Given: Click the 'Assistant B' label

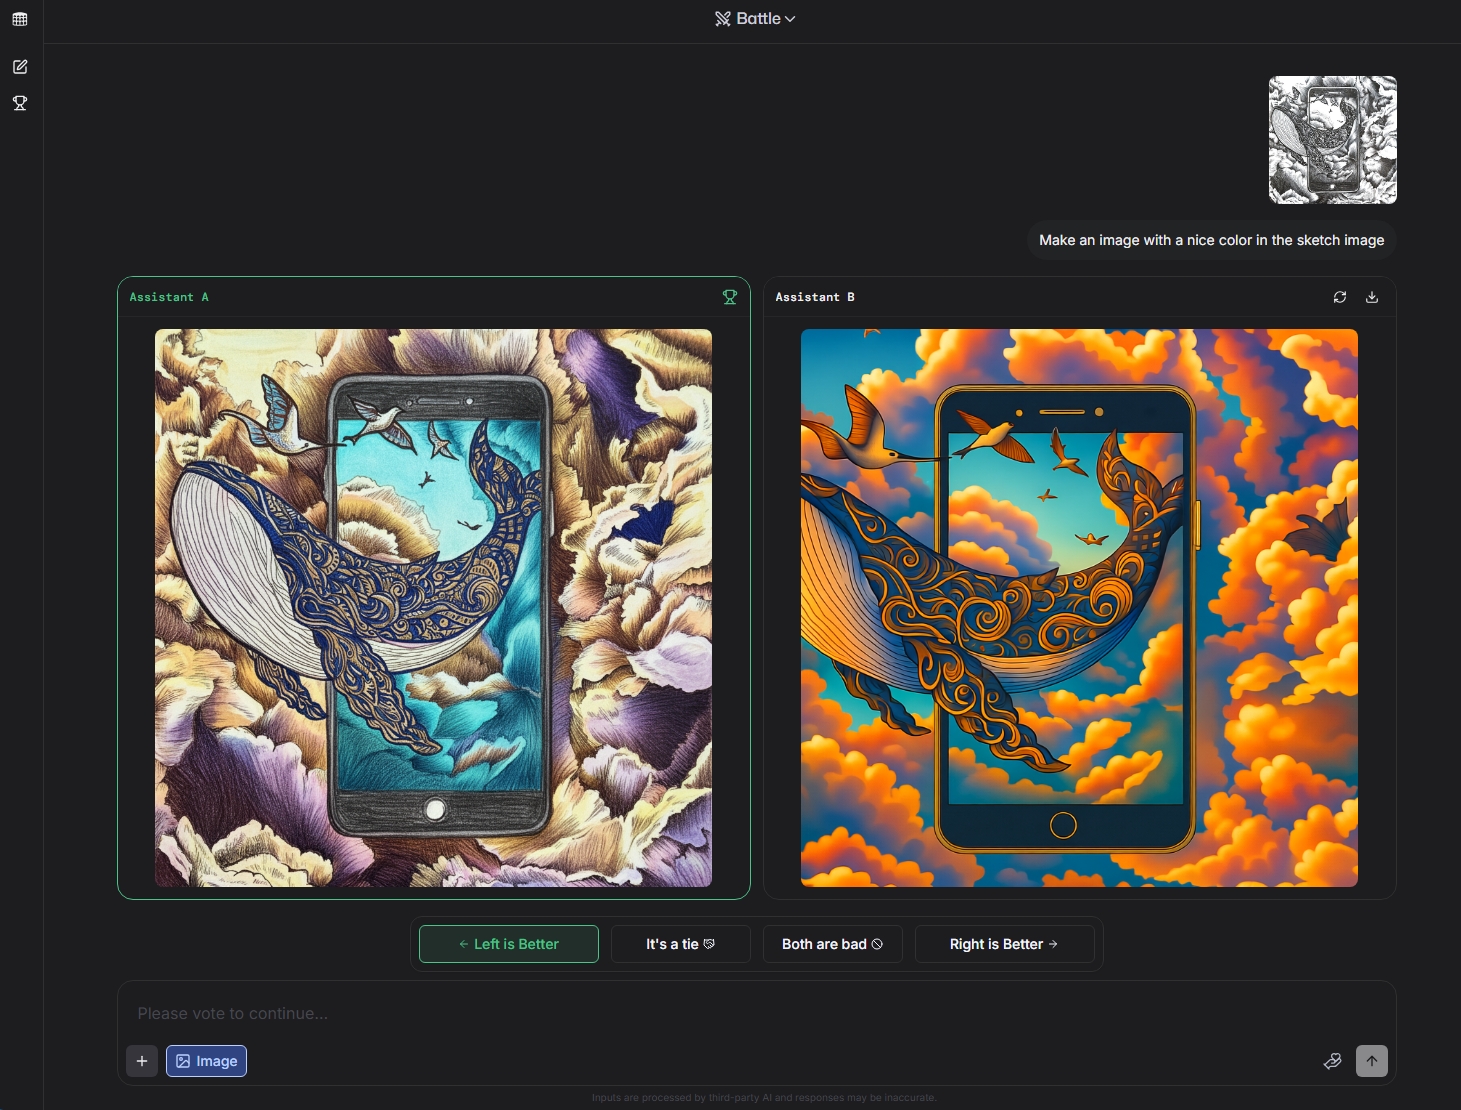Looking at the screenshot, I should [815, 297].
